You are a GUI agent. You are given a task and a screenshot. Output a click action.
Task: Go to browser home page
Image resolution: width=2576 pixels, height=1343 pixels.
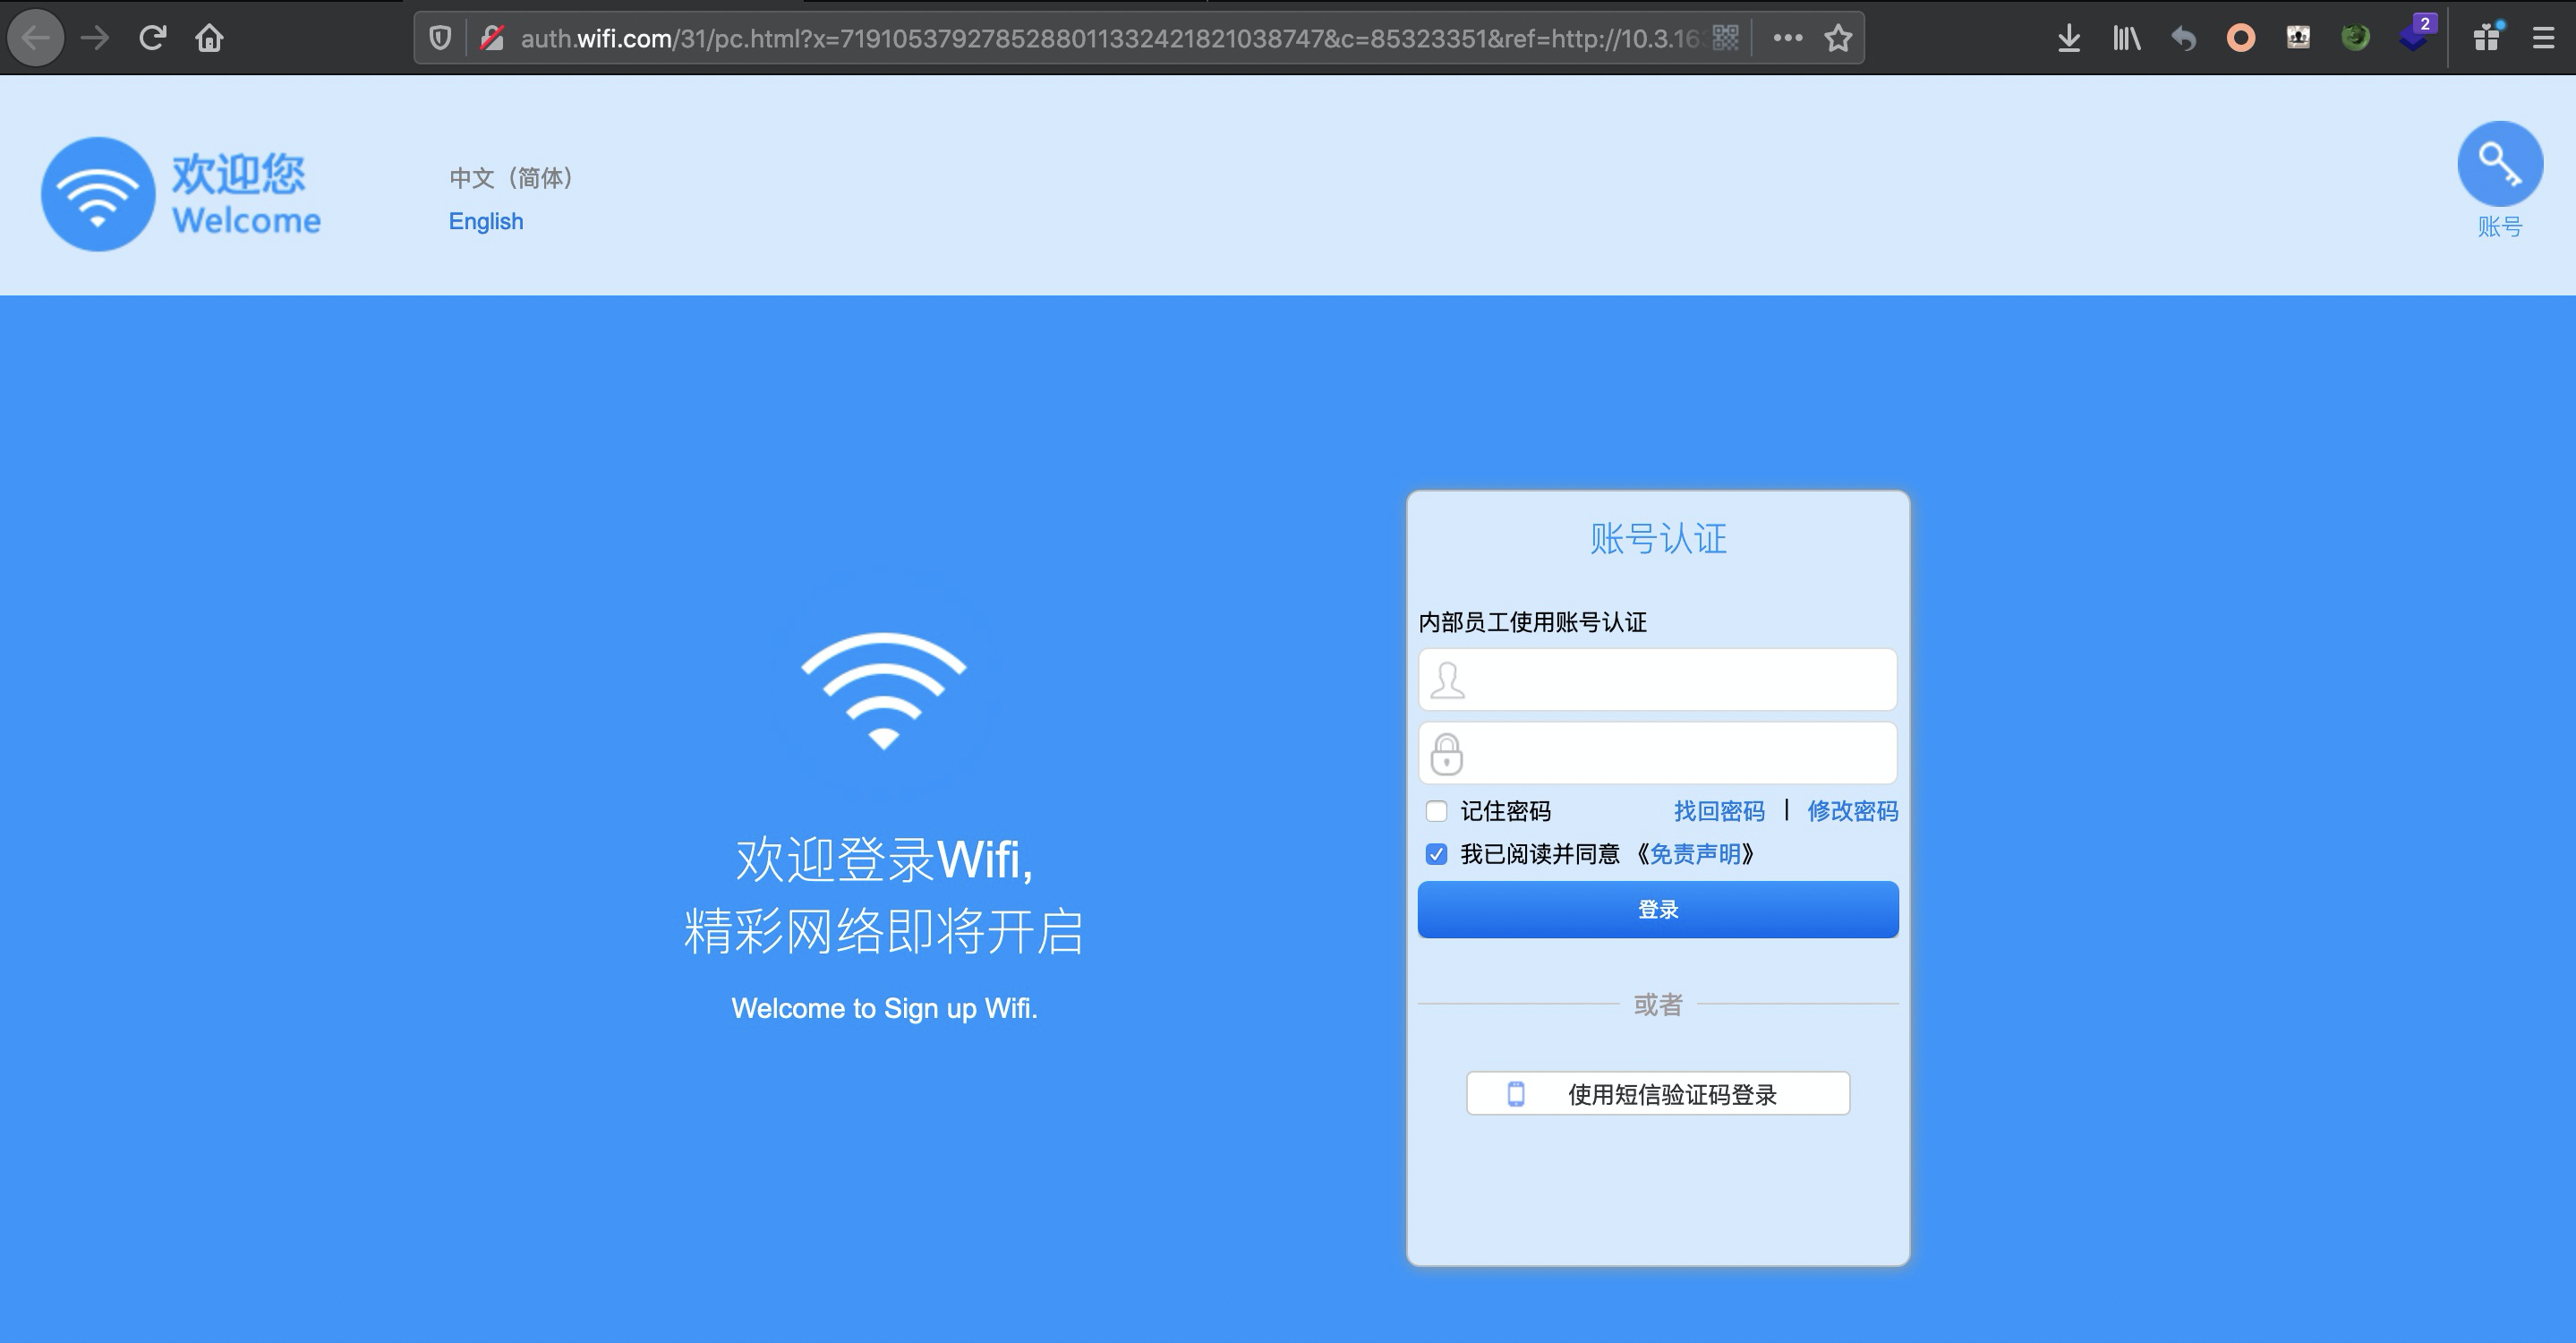(209, 38)
